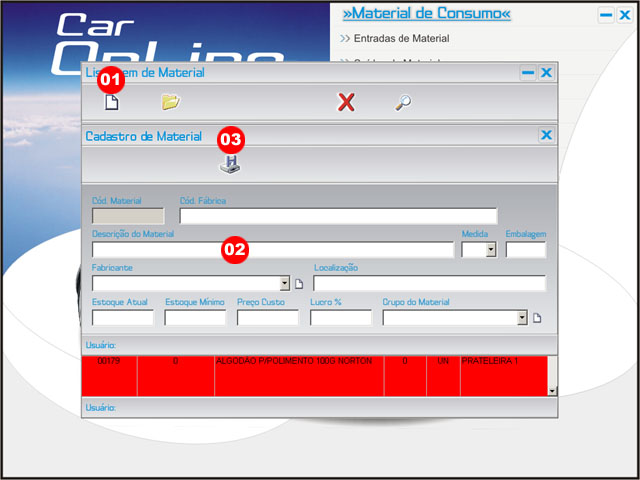Expand the Grupo do Material dropdown
The image size is (640, 480).
[x=522, y=318]
